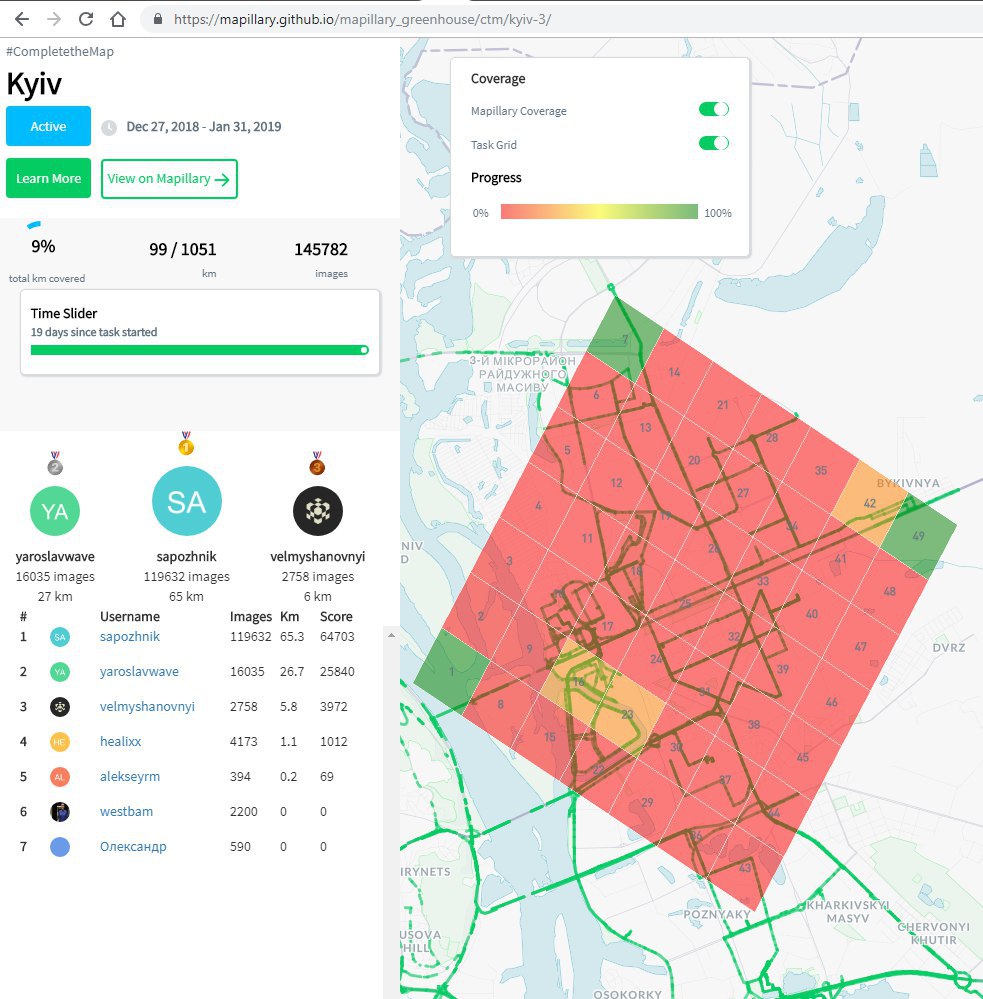Image resolution: width=983 pixels, height=999 pixels.
Task: Click small YA avatar in row 2
Action: pyautogui.click(x=60, y=672)
